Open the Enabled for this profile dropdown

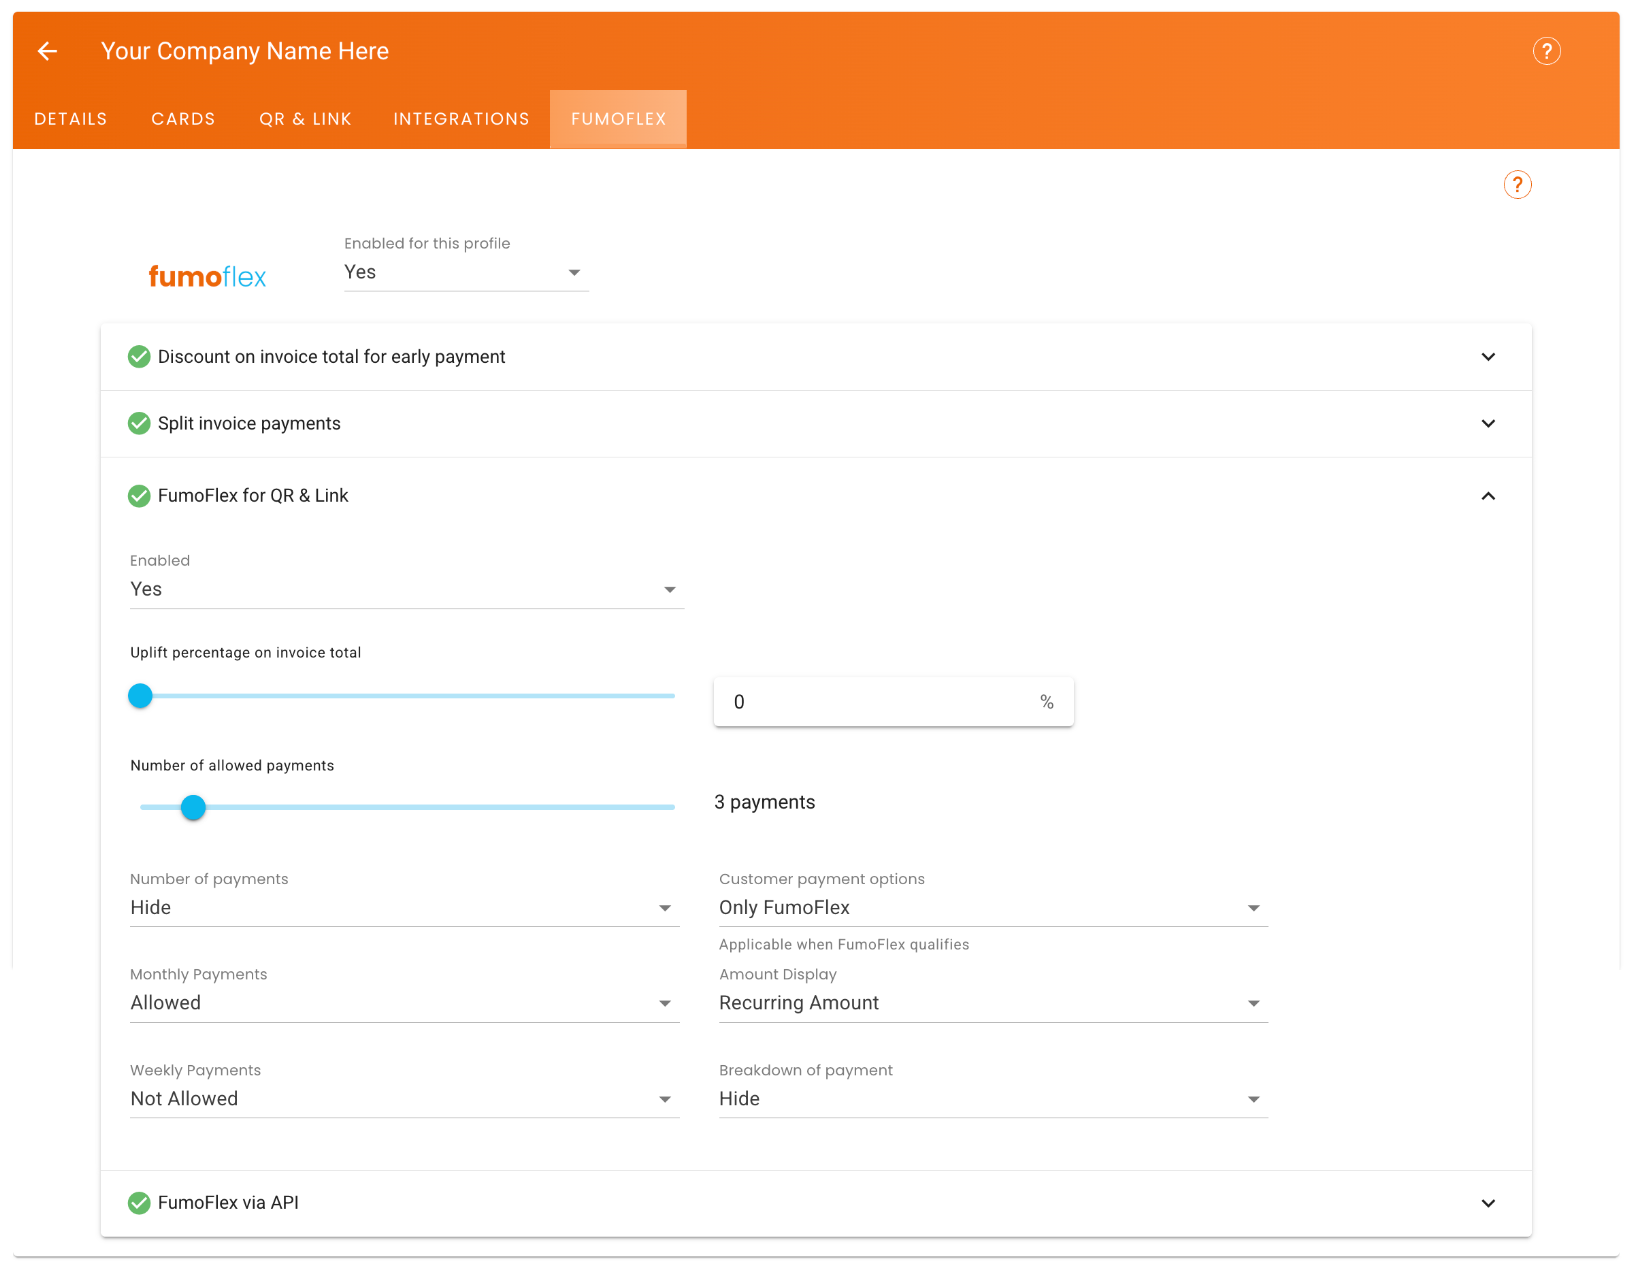(466, 272)
